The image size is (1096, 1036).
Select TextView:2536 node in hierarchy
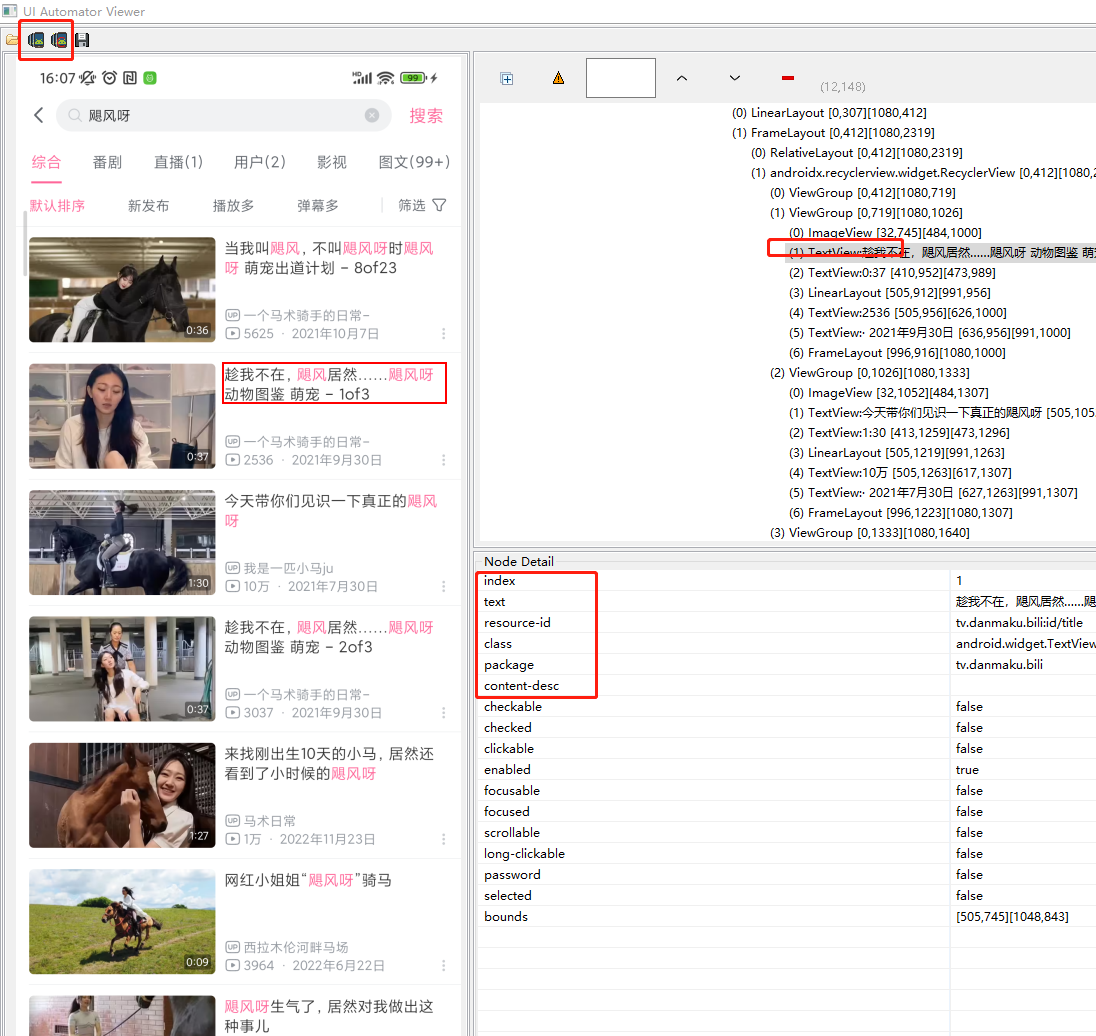pos(897,312)
